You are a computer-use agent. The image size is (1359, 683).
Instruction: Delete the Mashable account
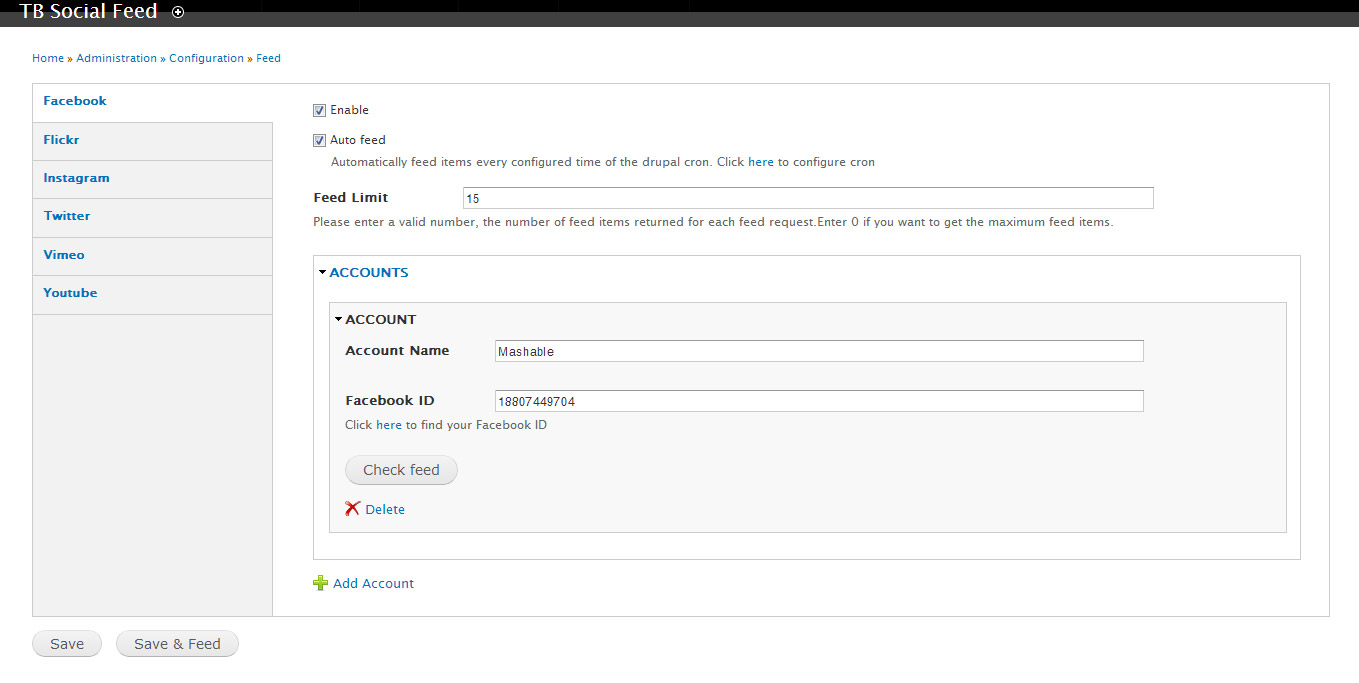tap(385, 509)
